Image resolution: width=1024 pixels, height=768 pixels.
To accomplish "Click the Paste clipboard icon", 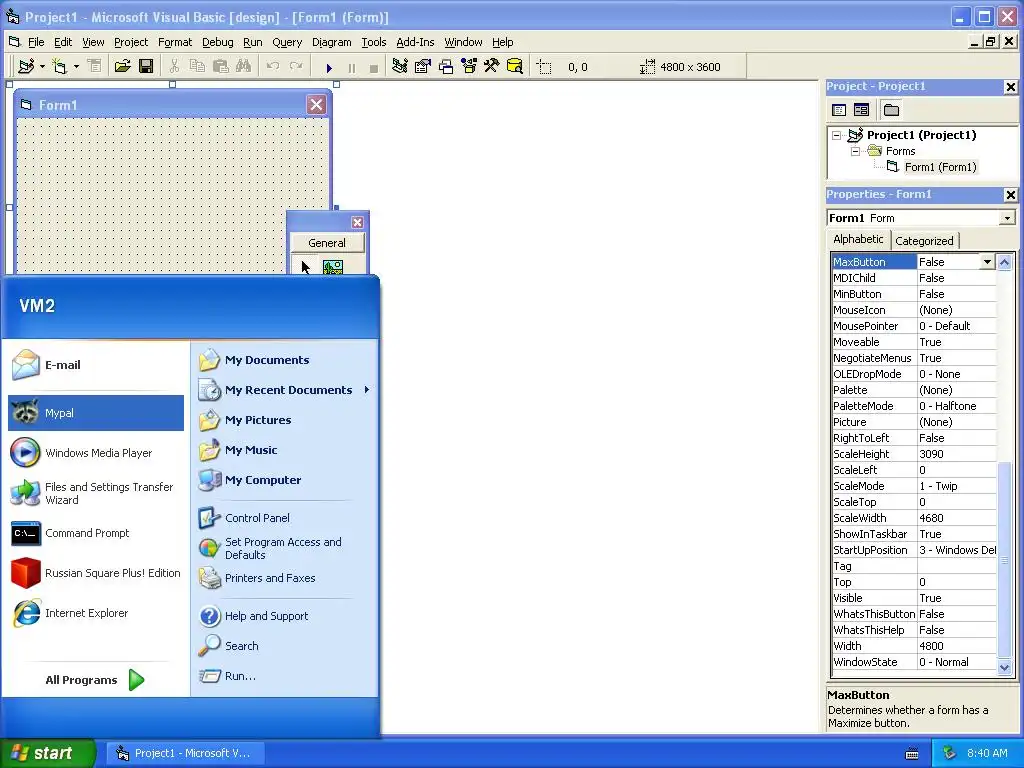I will (x=221, y=67).
